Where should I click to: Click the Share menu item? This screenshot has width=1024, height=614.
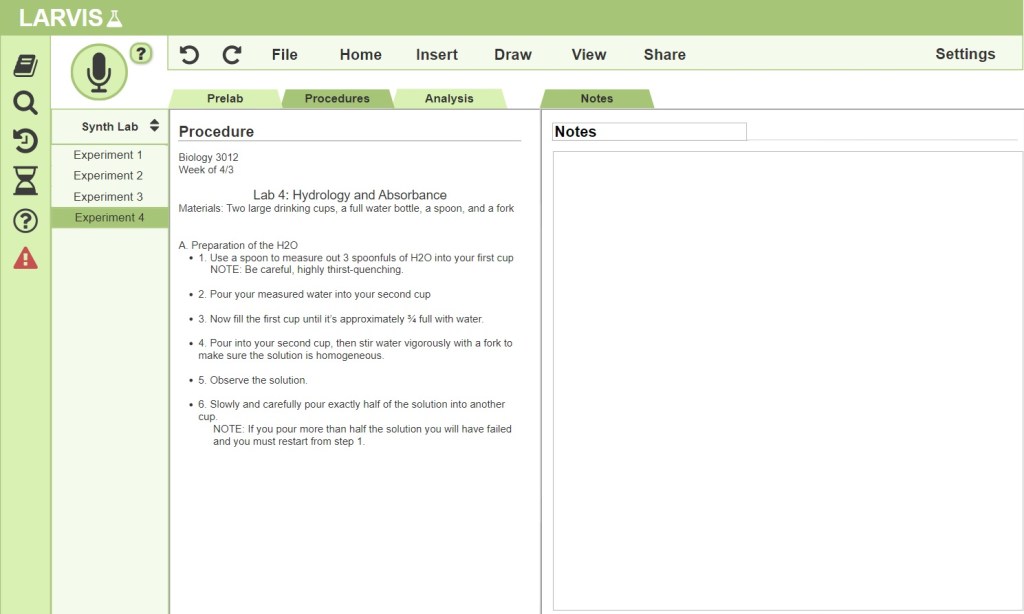point(665,55)
